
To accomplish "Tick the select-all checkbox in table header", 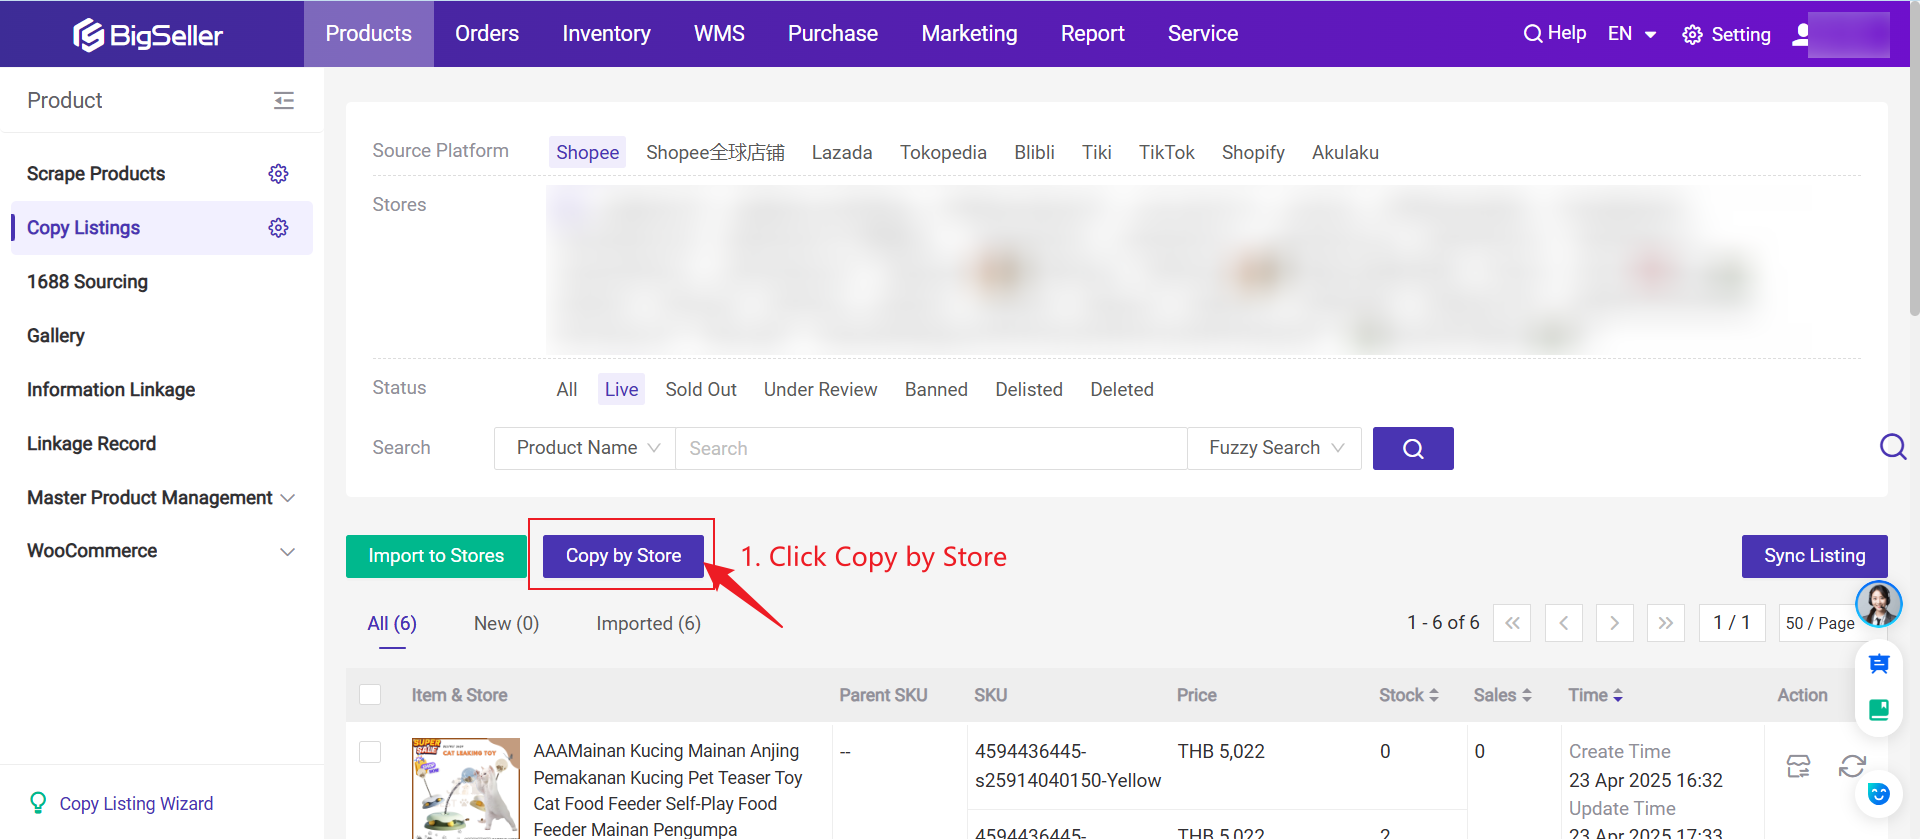I will (370, 695).
